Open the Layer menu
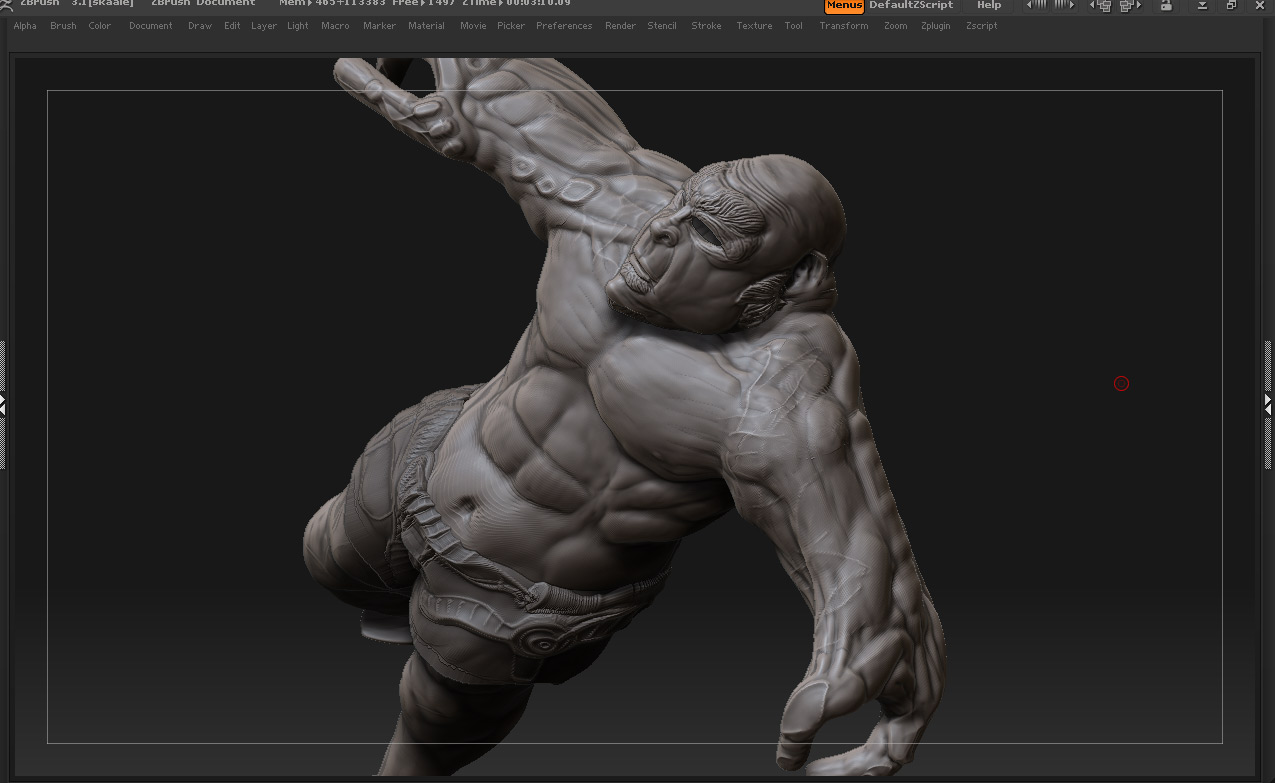The image size is (1275, 783). (264, 26)
